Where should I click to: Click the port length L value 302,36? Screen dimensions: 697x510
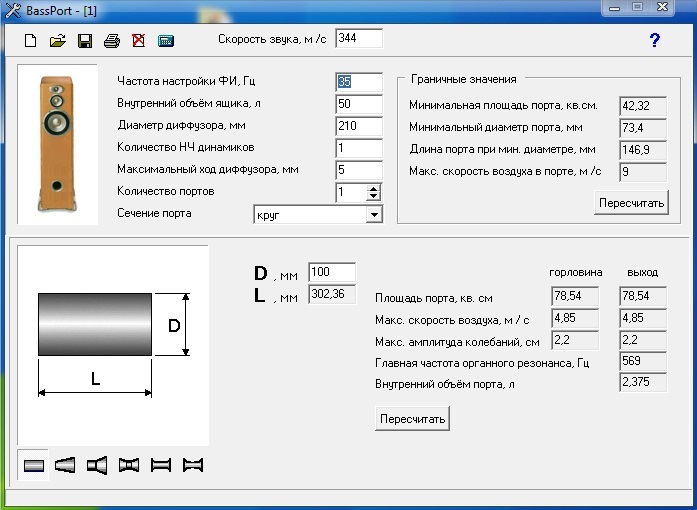point(332,294)
